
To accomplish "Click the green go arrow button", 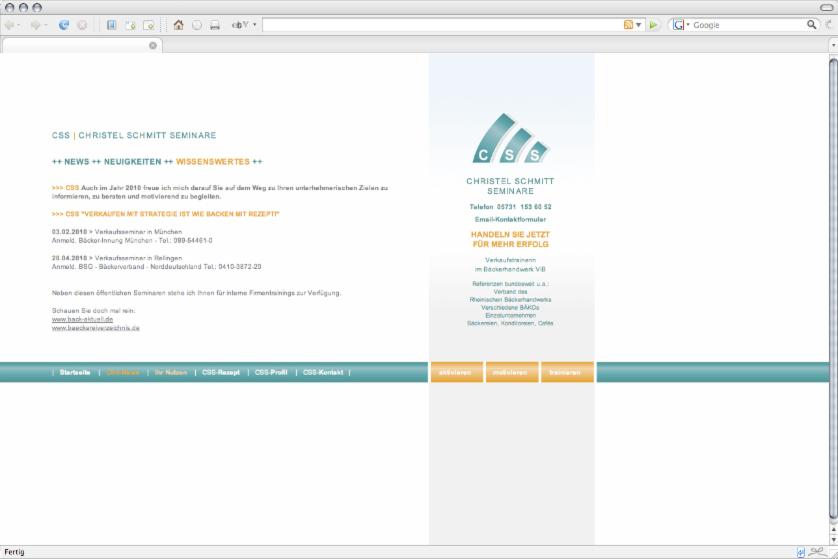I will pos(654,25).
